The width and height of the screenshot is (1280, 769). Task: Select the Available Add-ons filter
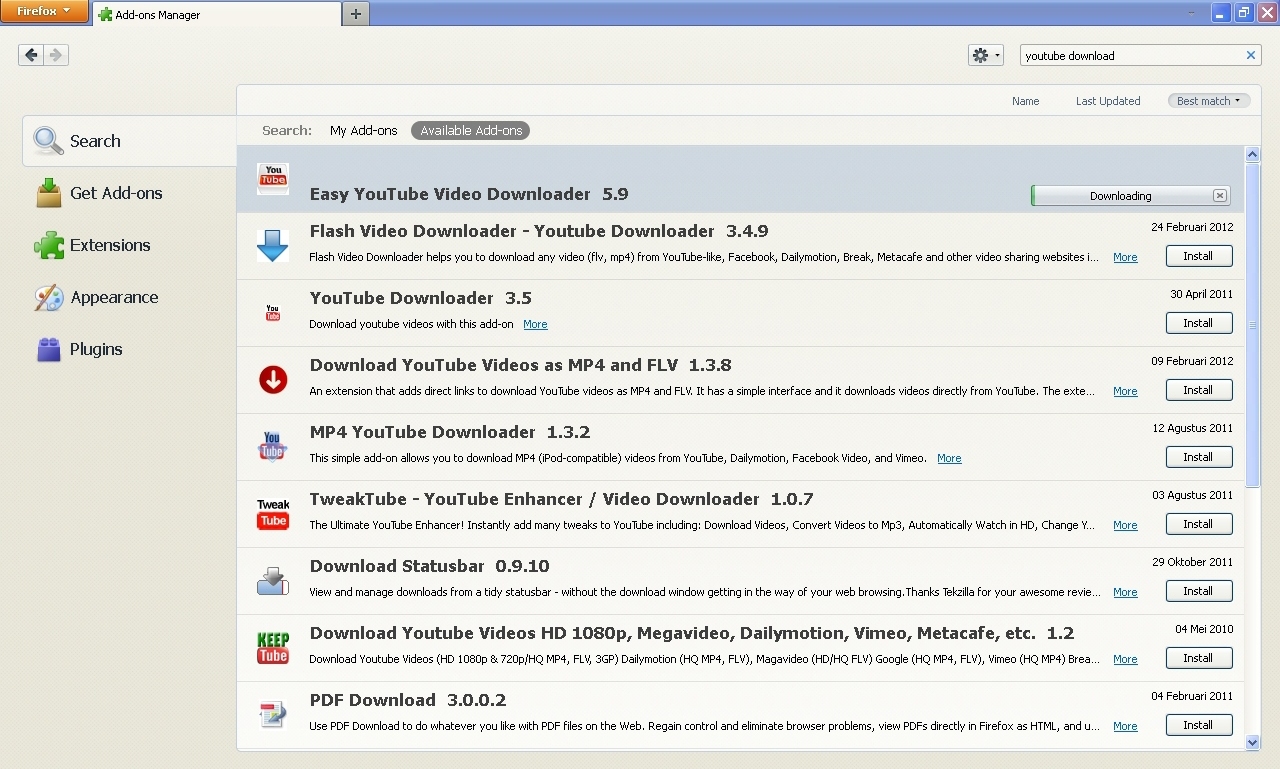471,131
